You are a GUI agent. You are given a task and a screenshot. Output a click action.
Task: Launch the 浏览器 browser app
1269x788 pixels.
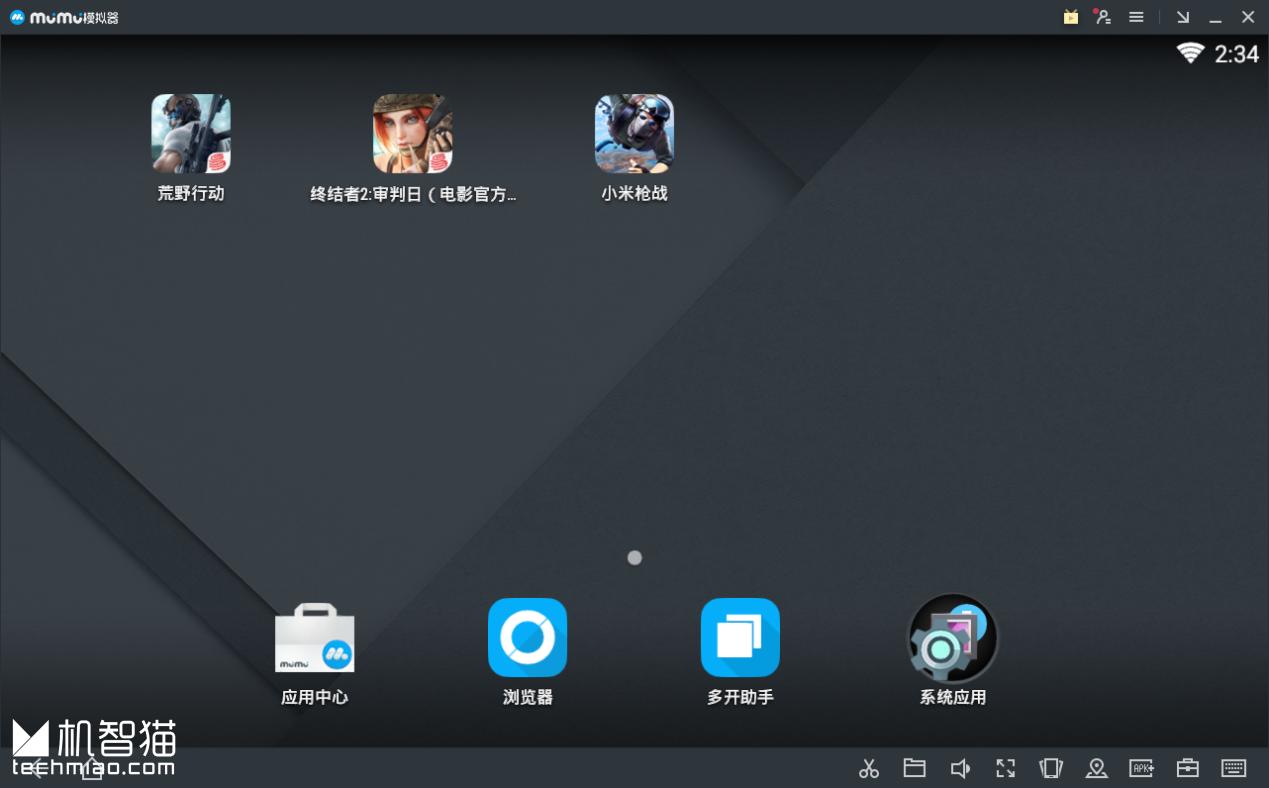(528, 638)
